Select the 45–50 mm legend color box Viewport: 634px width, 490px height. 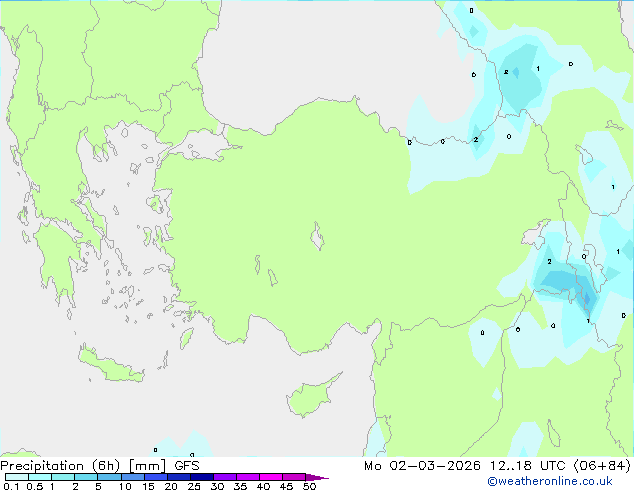pyautogui.click(x=294, y=477)
